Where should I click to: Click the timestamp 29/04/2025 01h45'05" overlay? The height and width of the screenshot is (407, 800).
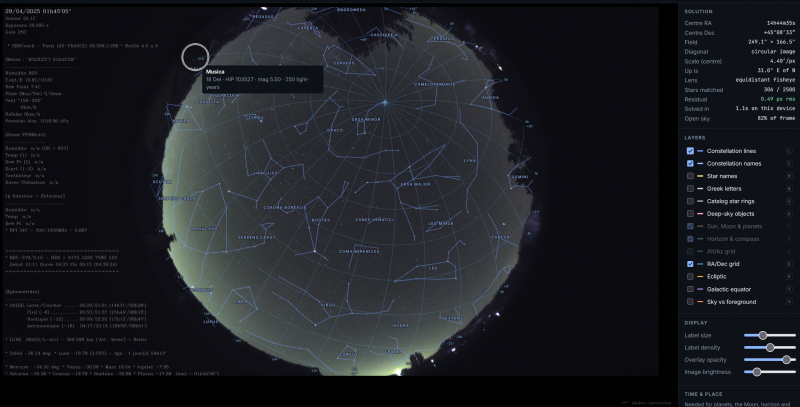[x=38, y=11]
